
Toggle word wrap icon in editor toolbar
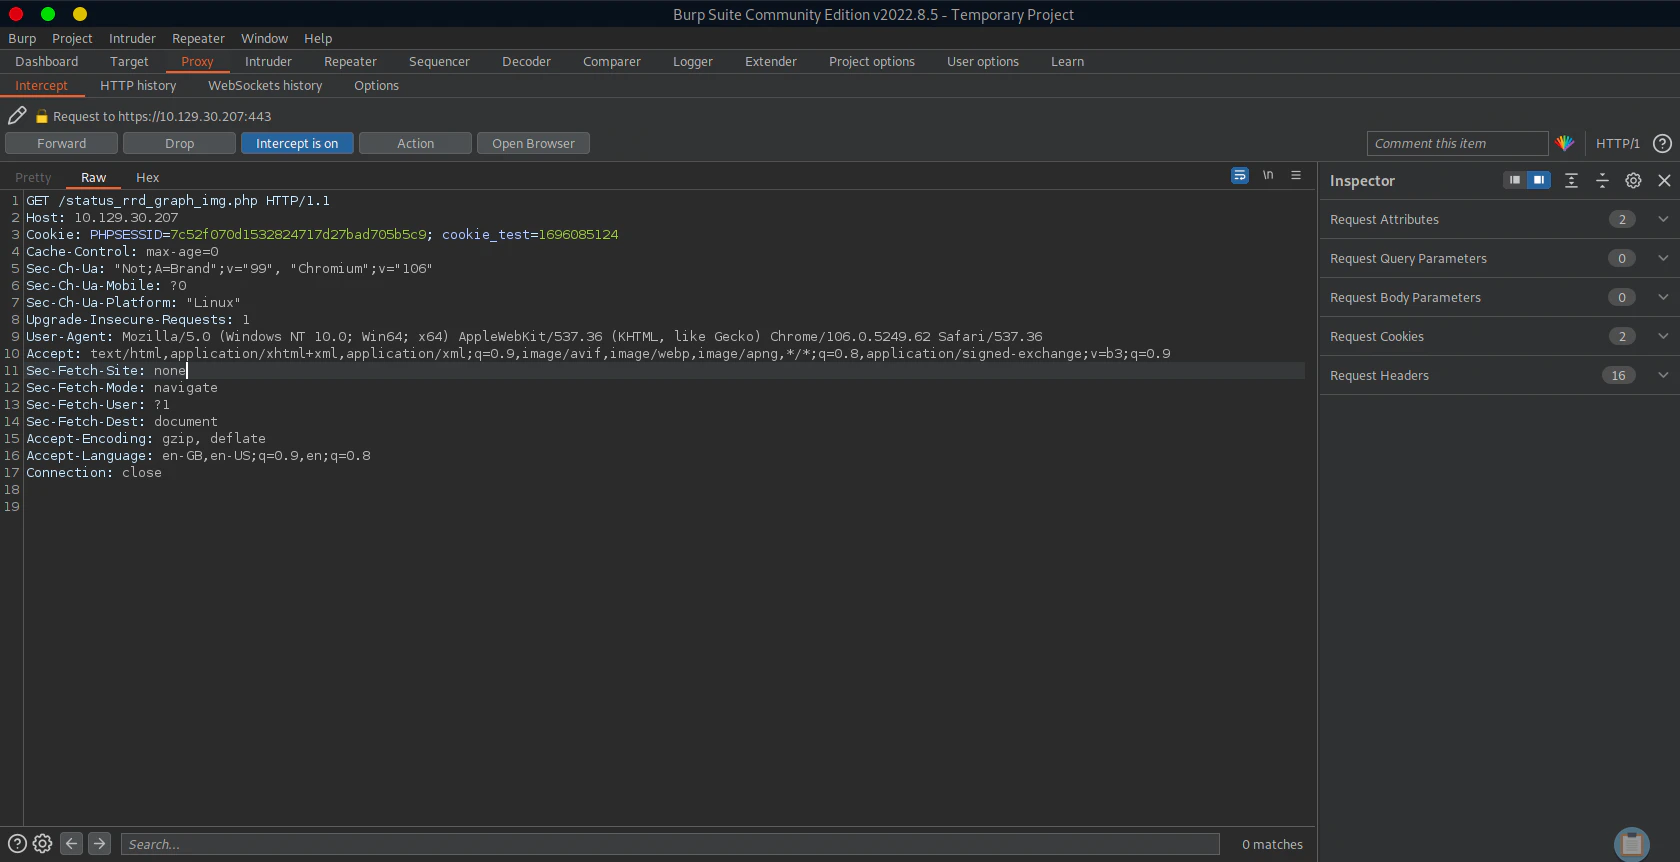(1240, 175)
